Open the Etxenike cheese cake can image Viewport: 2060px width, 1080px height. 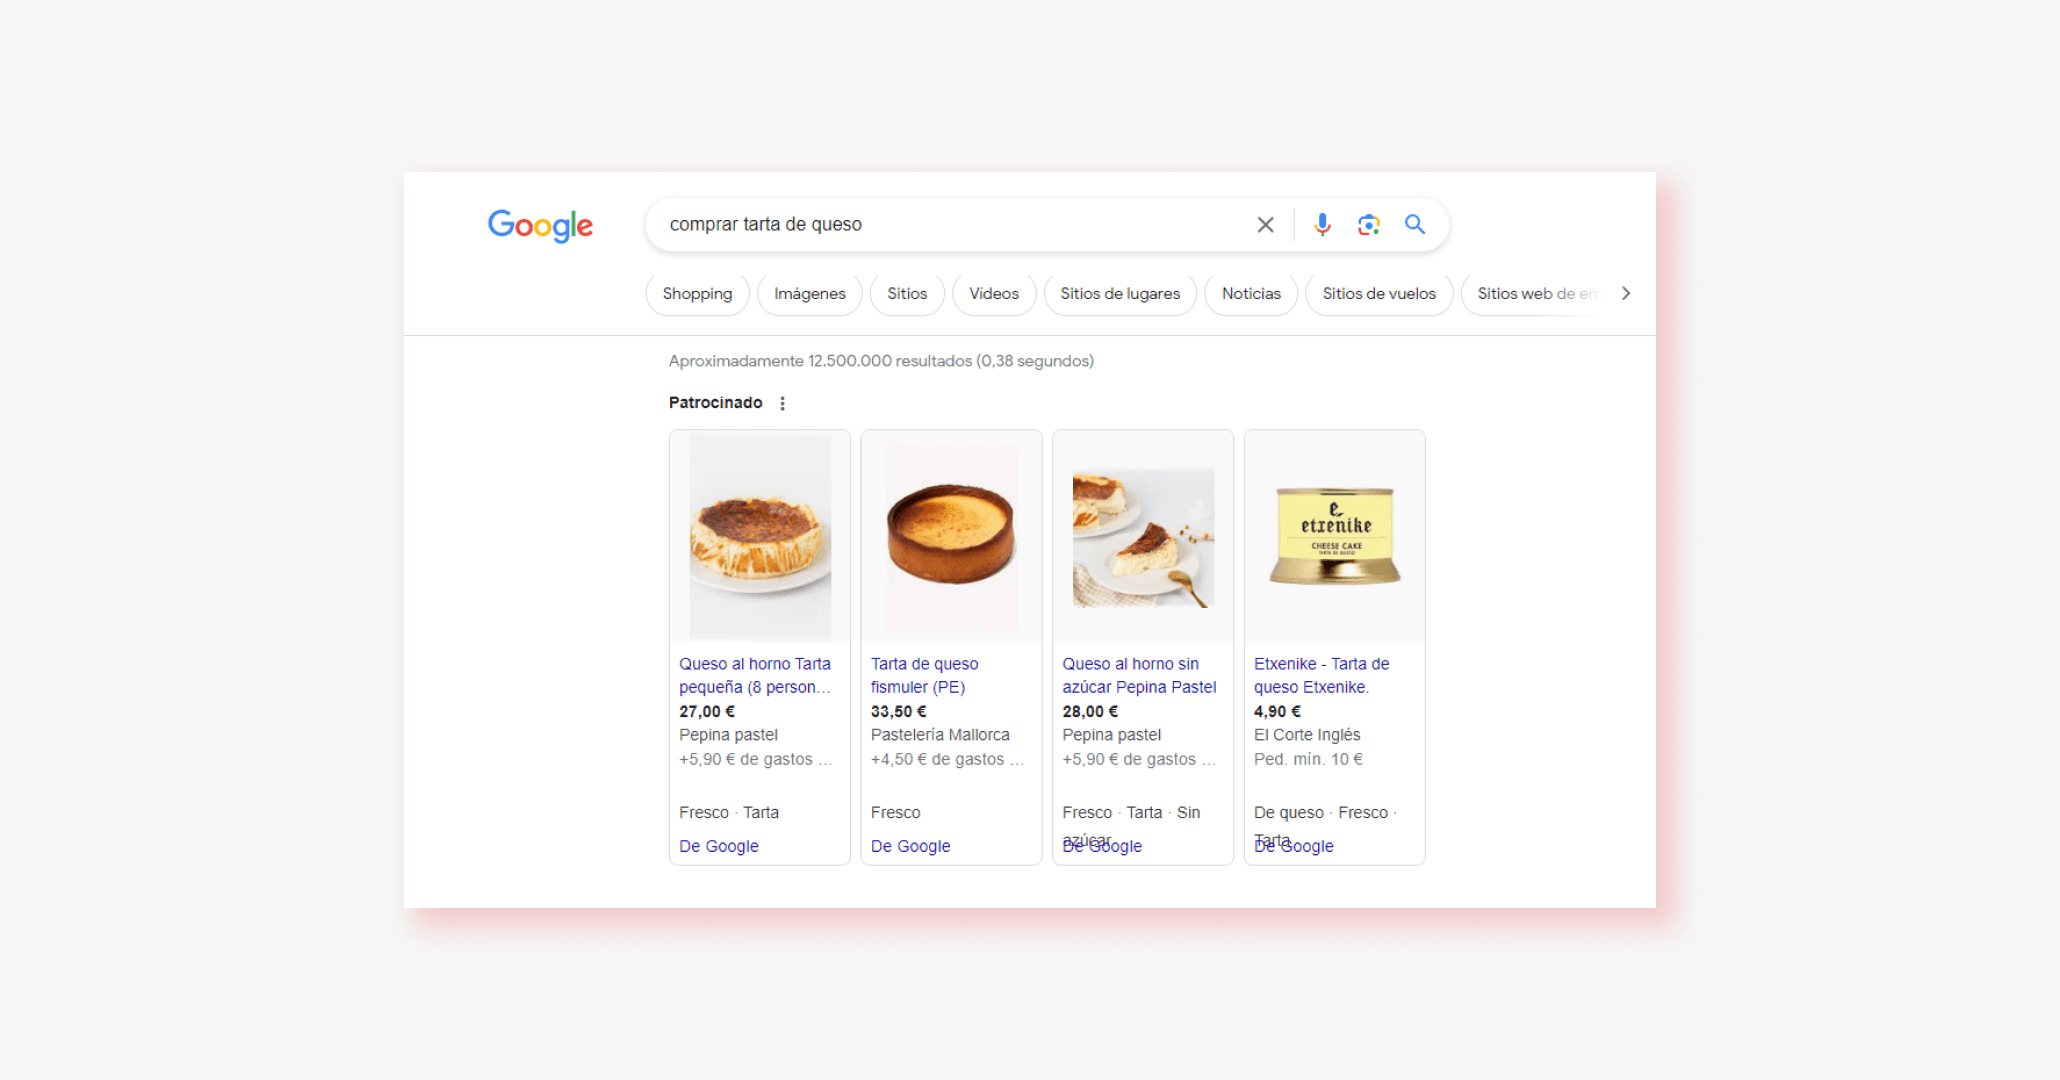click(x=1335, y=537)
